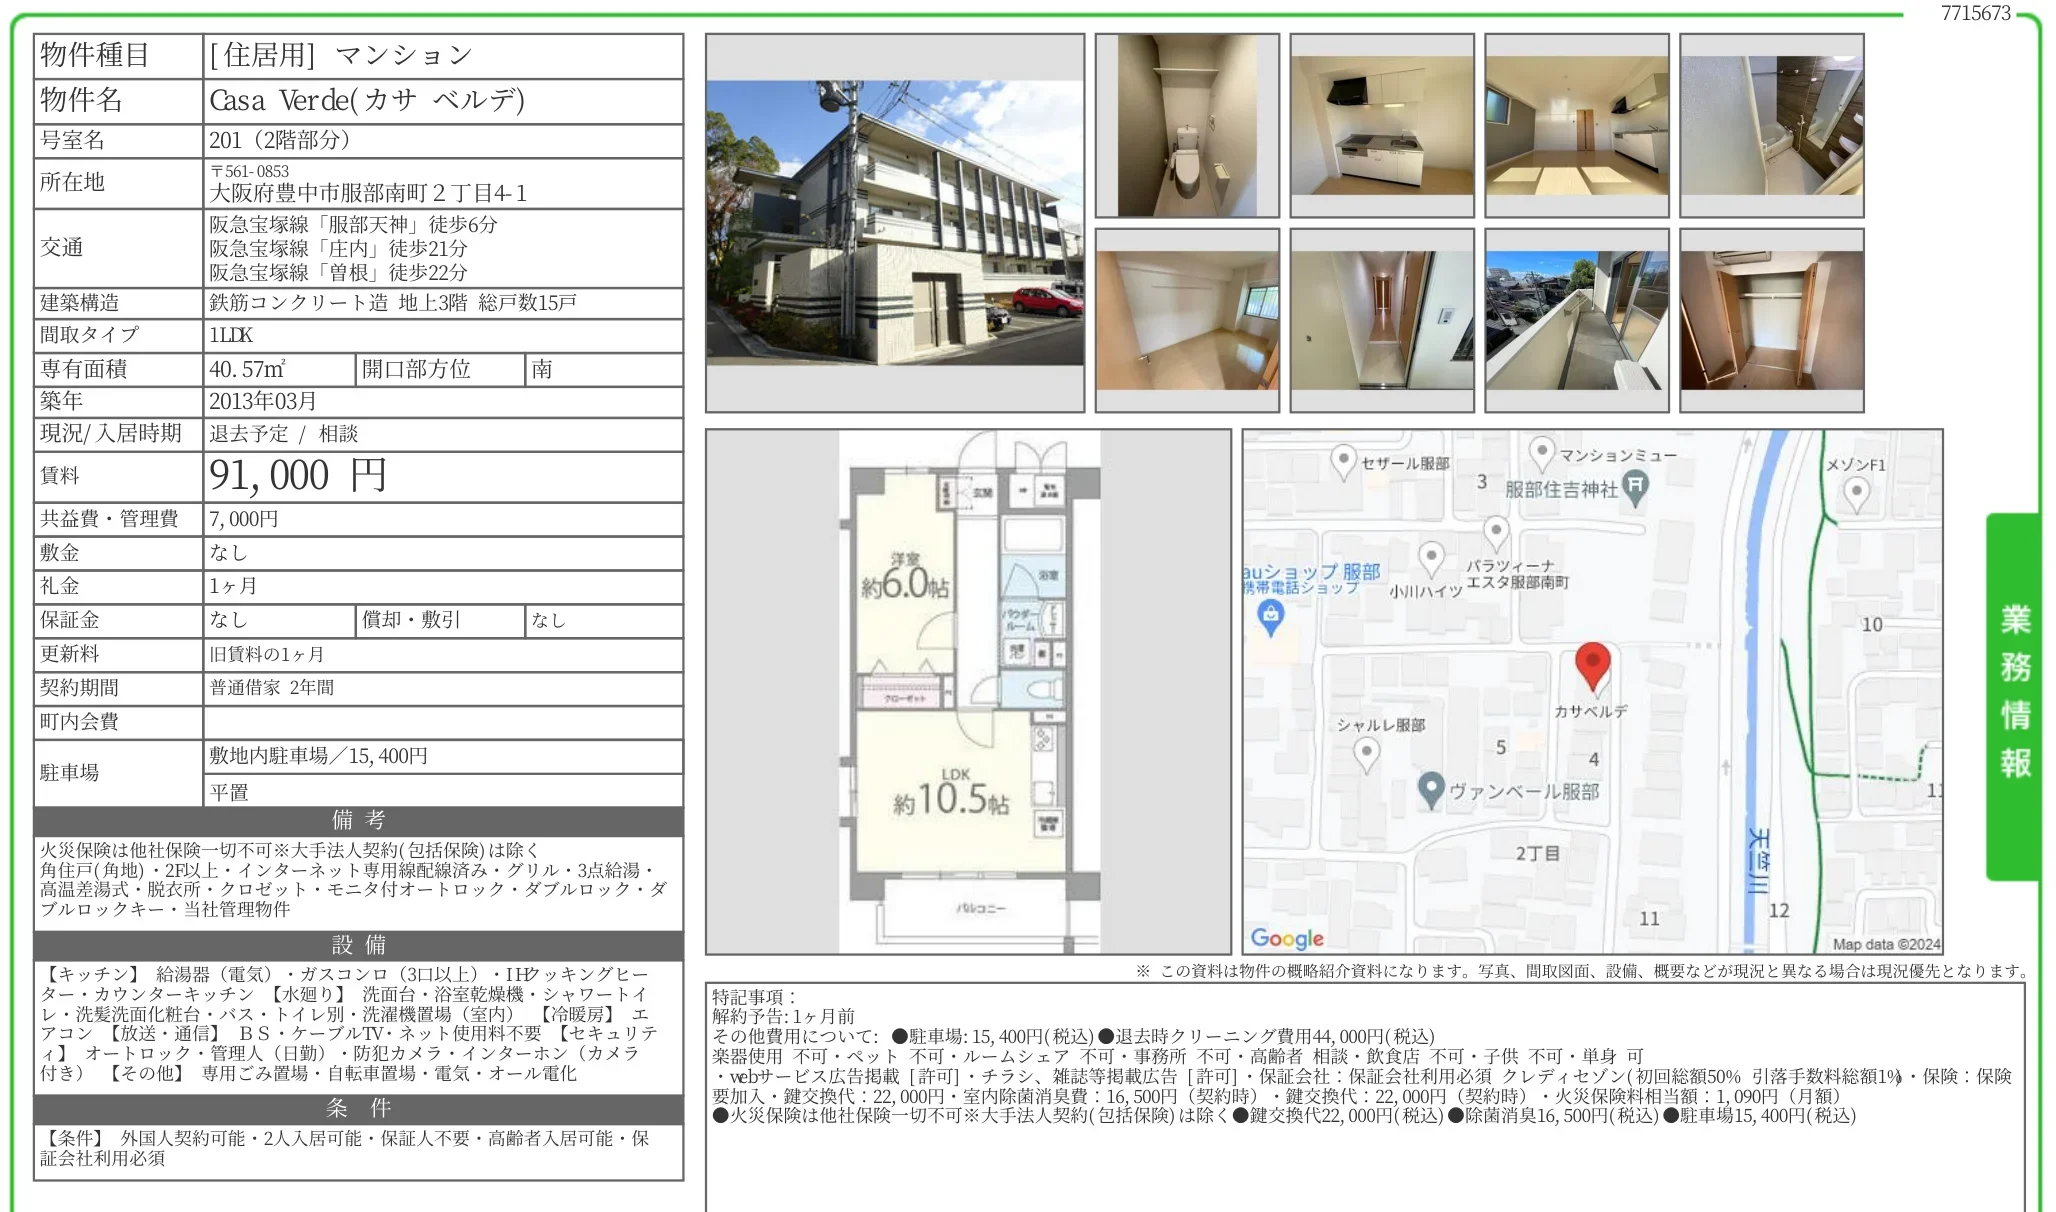Click the 天竺川 river label on map

[x=1758, y=860]
